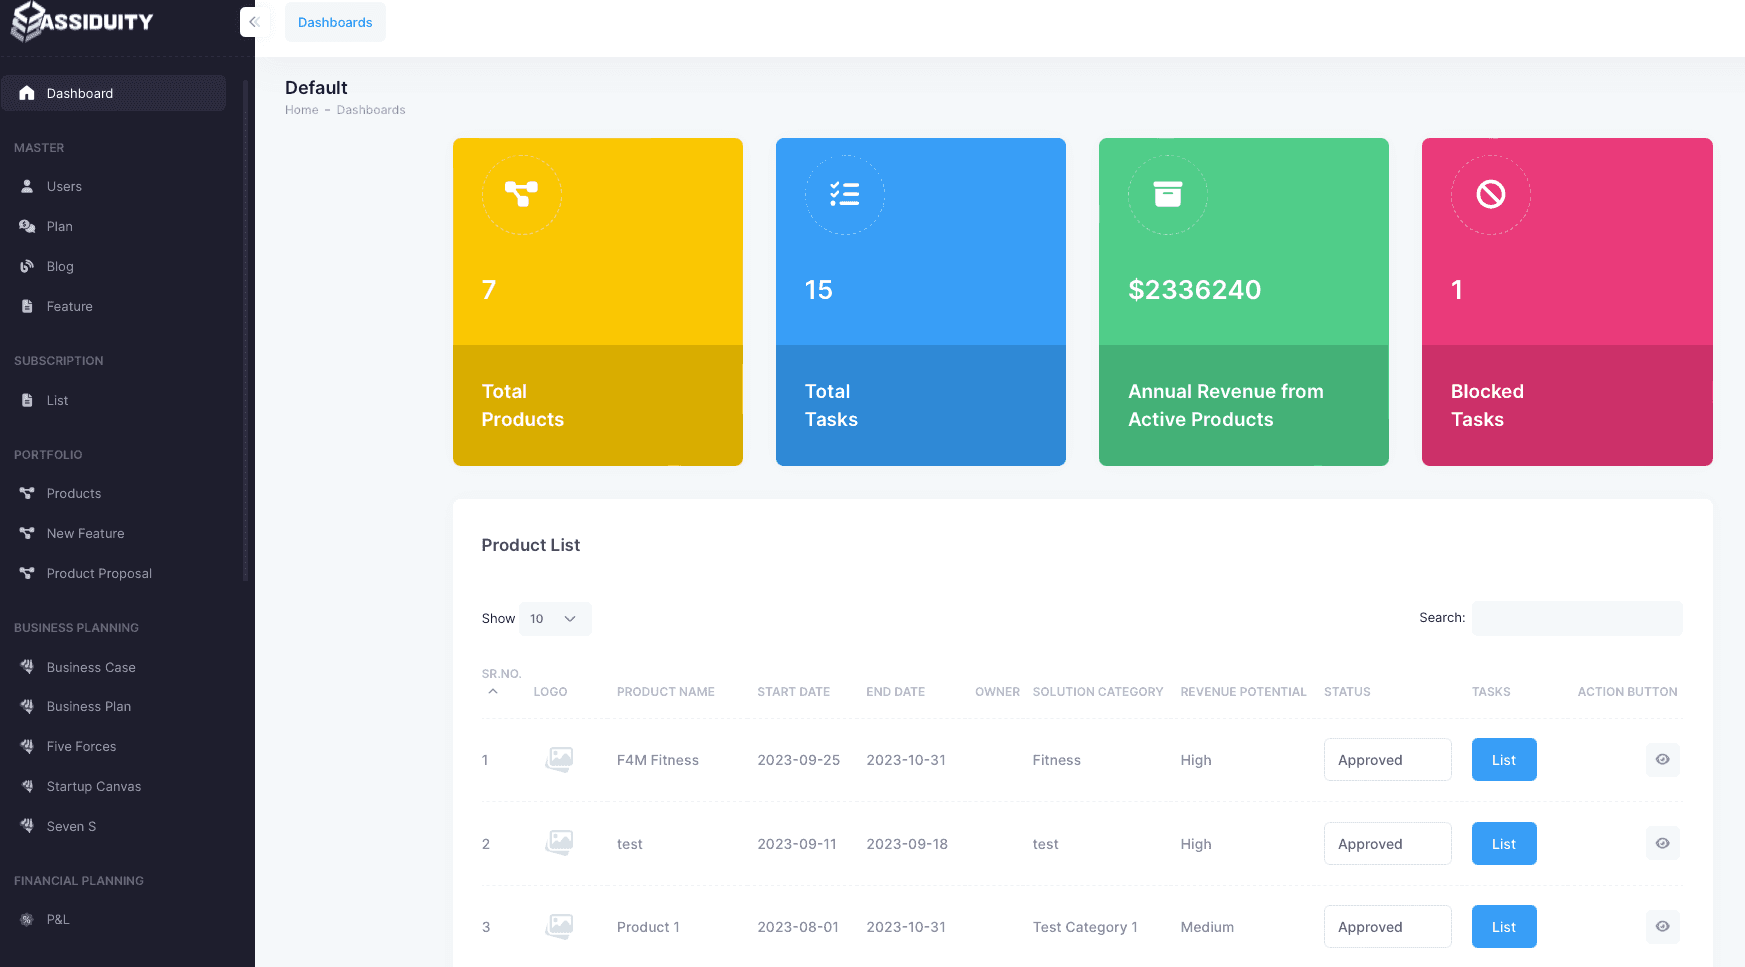Click the Blog icon in the sidebar
The height and width of the screenshot is (967, 1745).
(27, 266)
